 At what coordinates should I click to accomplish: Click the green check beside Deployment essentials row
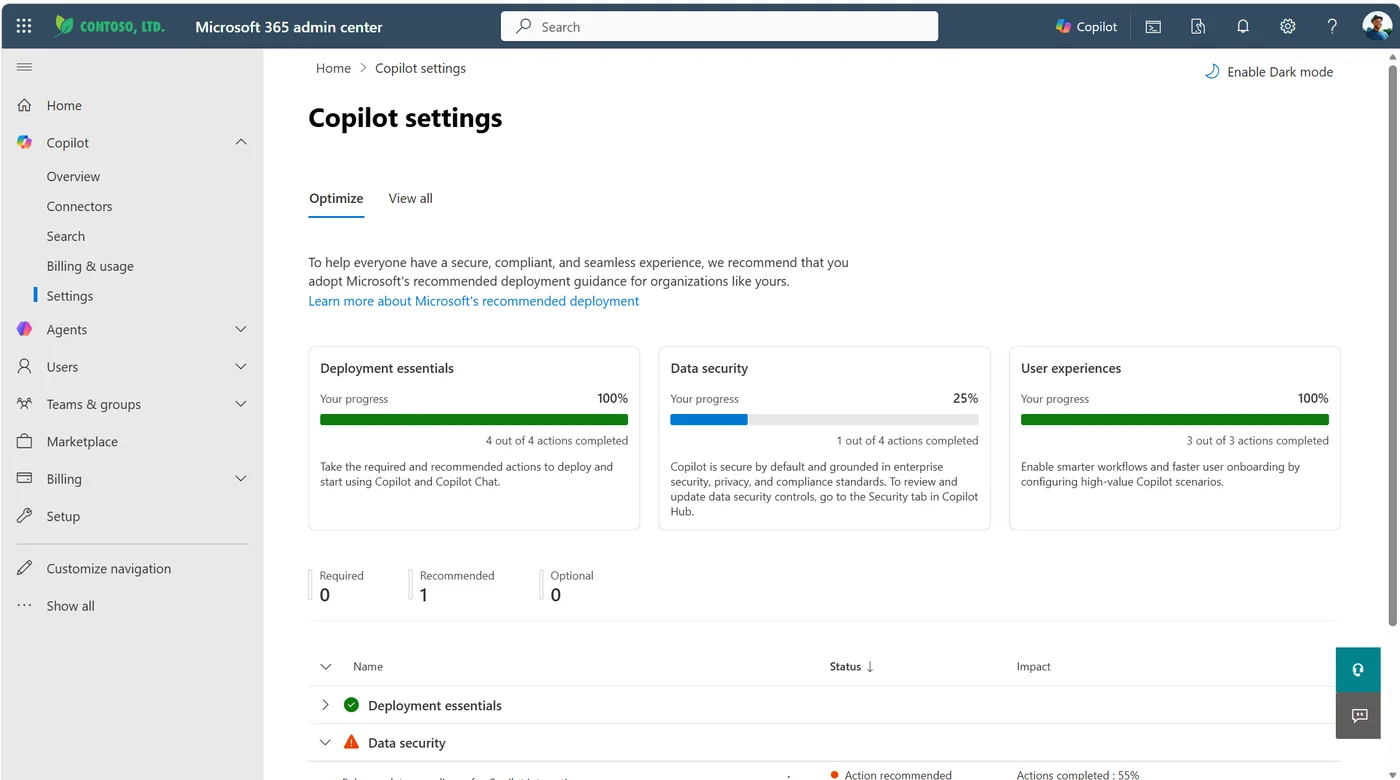pos(351,705)
